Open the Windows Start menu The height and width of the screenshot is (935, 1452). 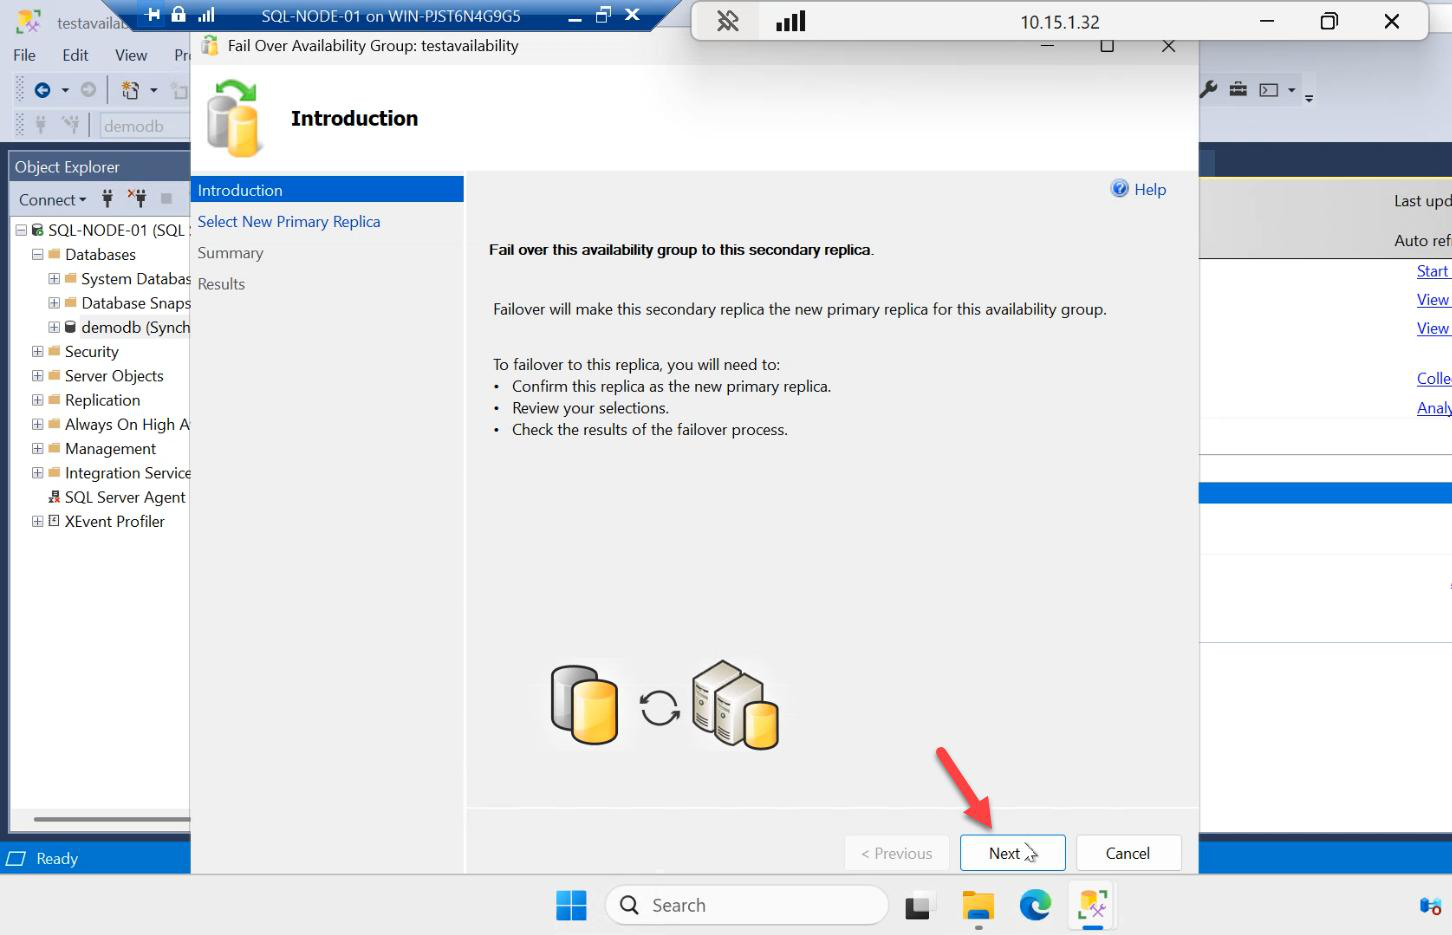[x=571, y=905]
